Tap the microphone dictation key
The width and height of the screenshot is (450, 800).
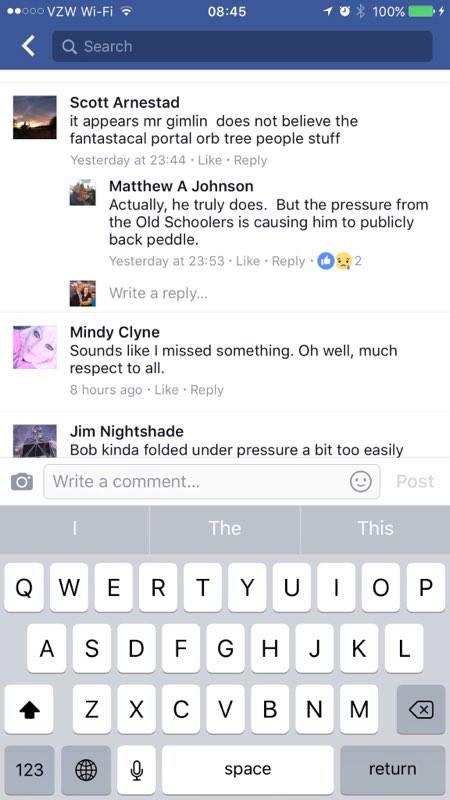click(136, 770)
